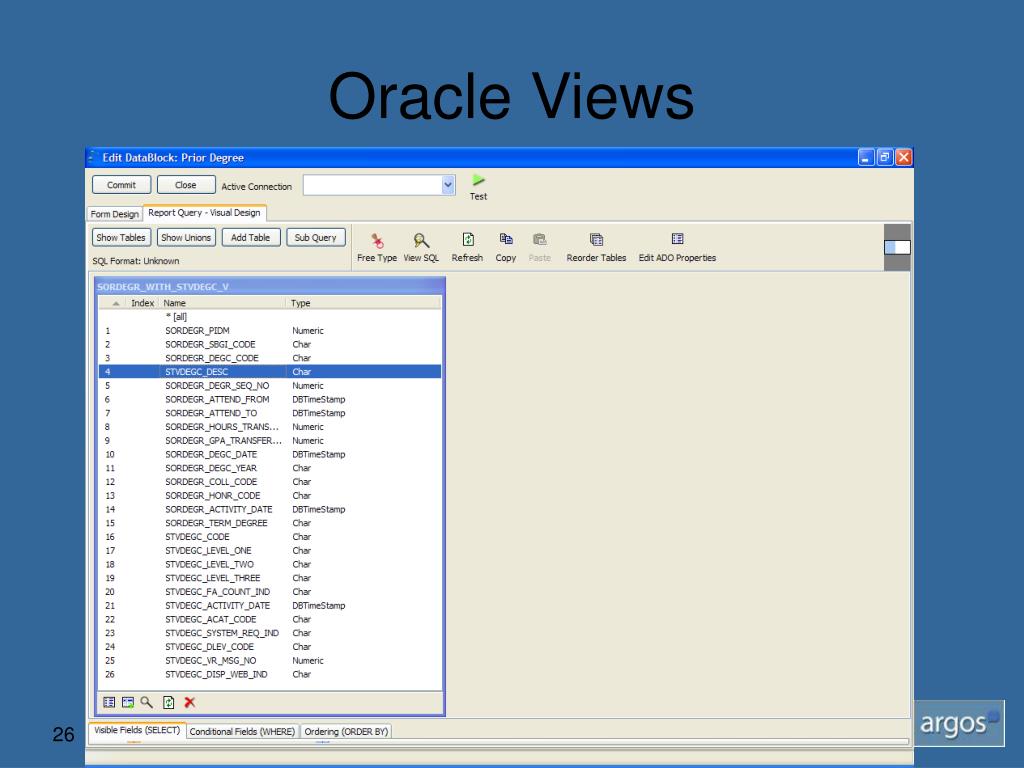Open Edit ADO Properties icon
This screenshot has height=768, width=1024.
pos(677,239)
